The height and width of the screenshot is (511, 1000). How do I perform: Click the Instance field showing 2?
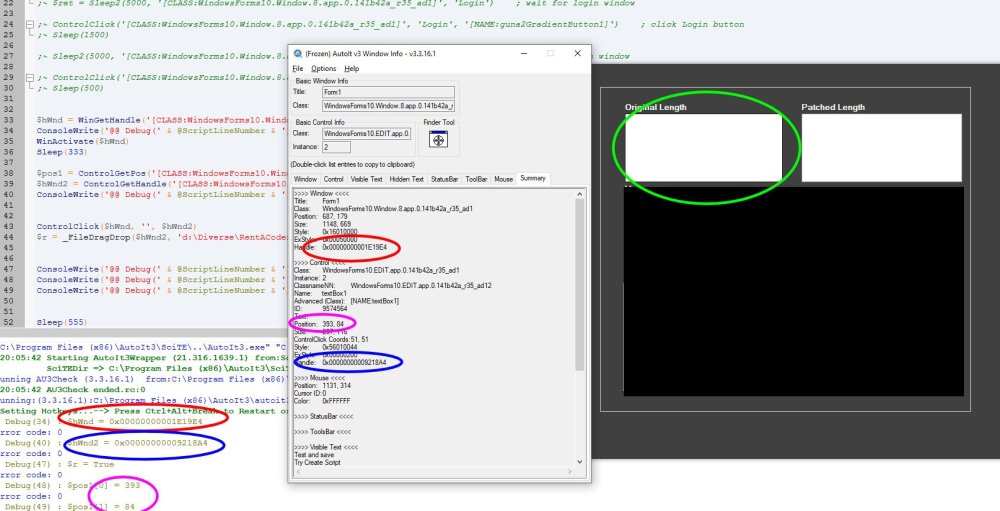click(335, 147)
